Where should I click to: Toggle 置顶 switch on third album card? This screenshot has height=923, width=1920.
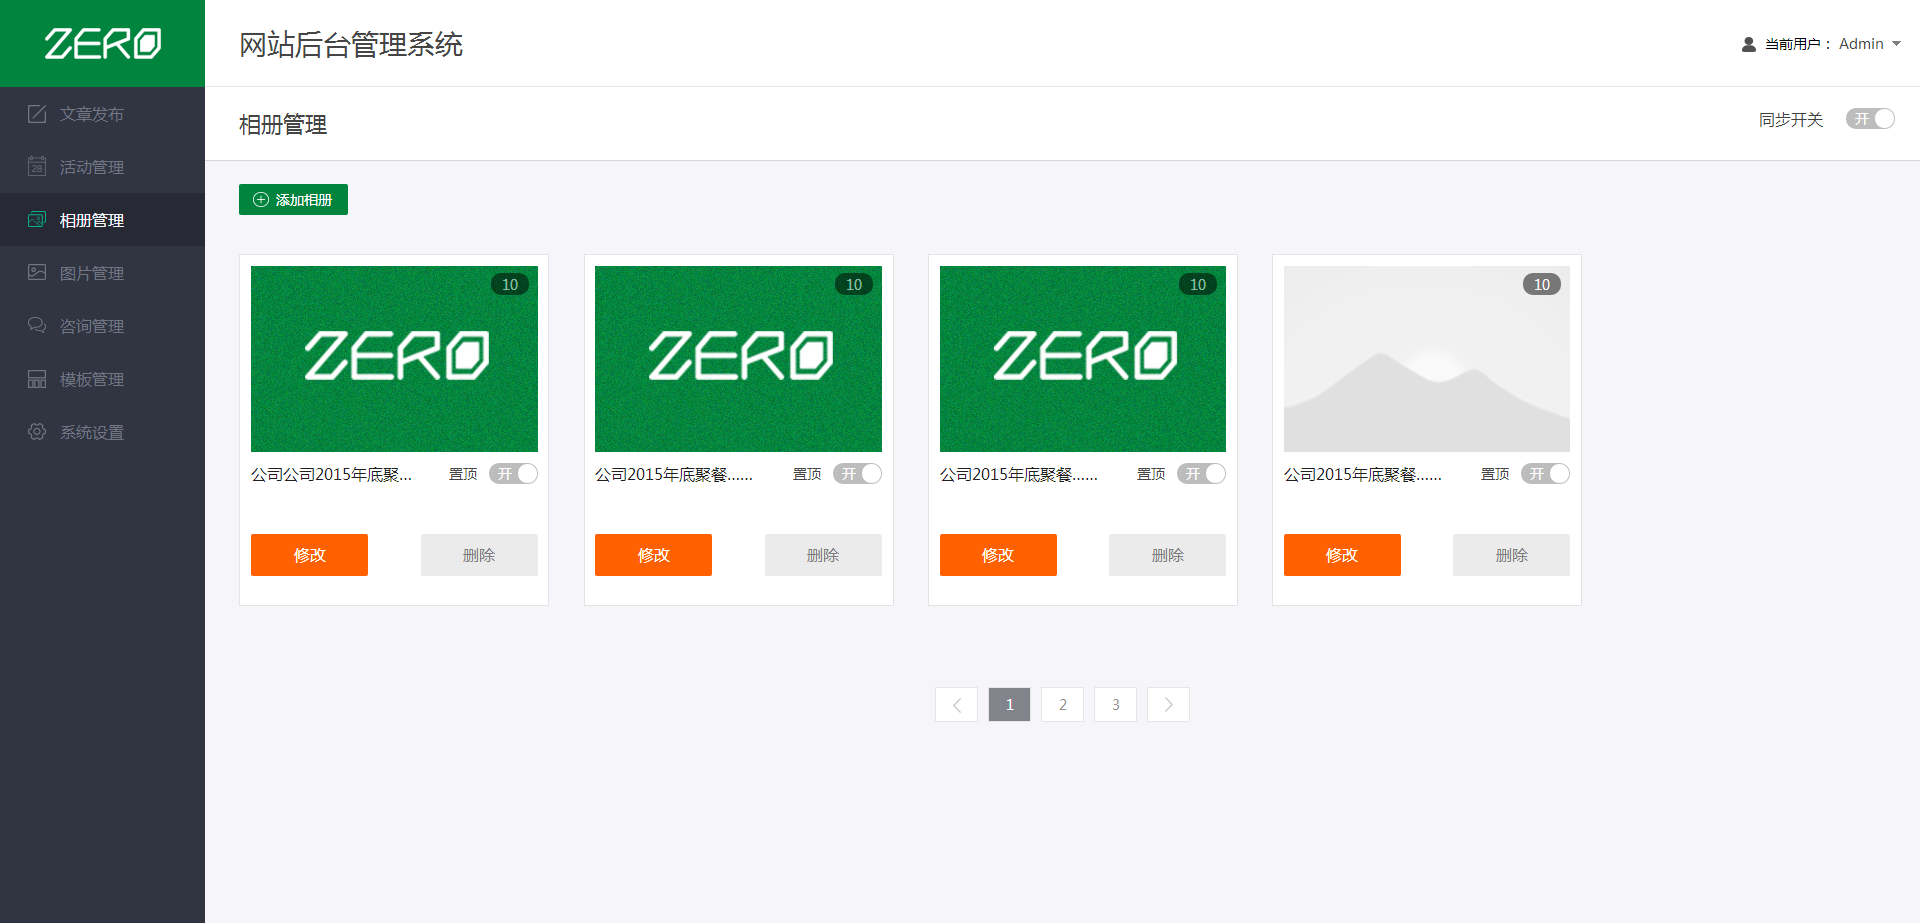pos(1202,474)
